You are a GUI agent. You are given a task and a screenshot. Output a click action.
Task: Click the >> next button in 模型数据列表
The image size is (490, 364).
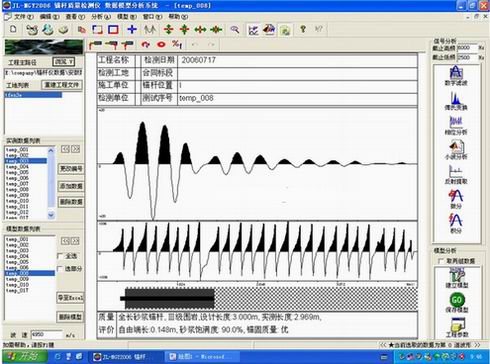pos(76,241)
